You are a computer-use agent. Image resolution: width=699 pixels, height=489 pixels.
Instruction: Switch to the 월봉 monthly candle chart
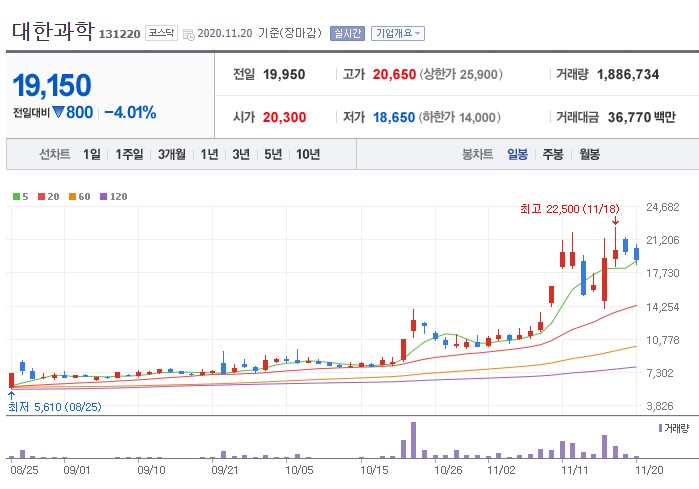(x=589, y=154)
